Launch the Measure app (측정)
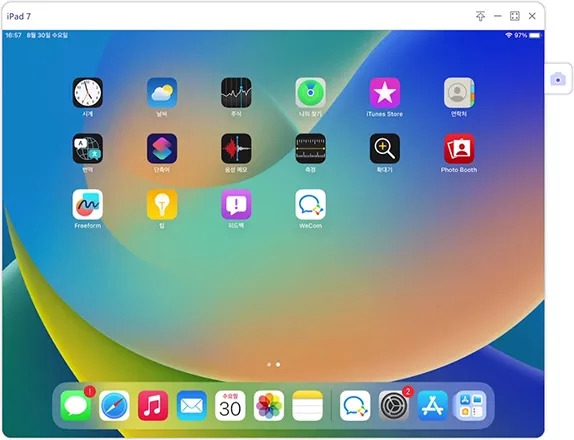 (310, 149)
